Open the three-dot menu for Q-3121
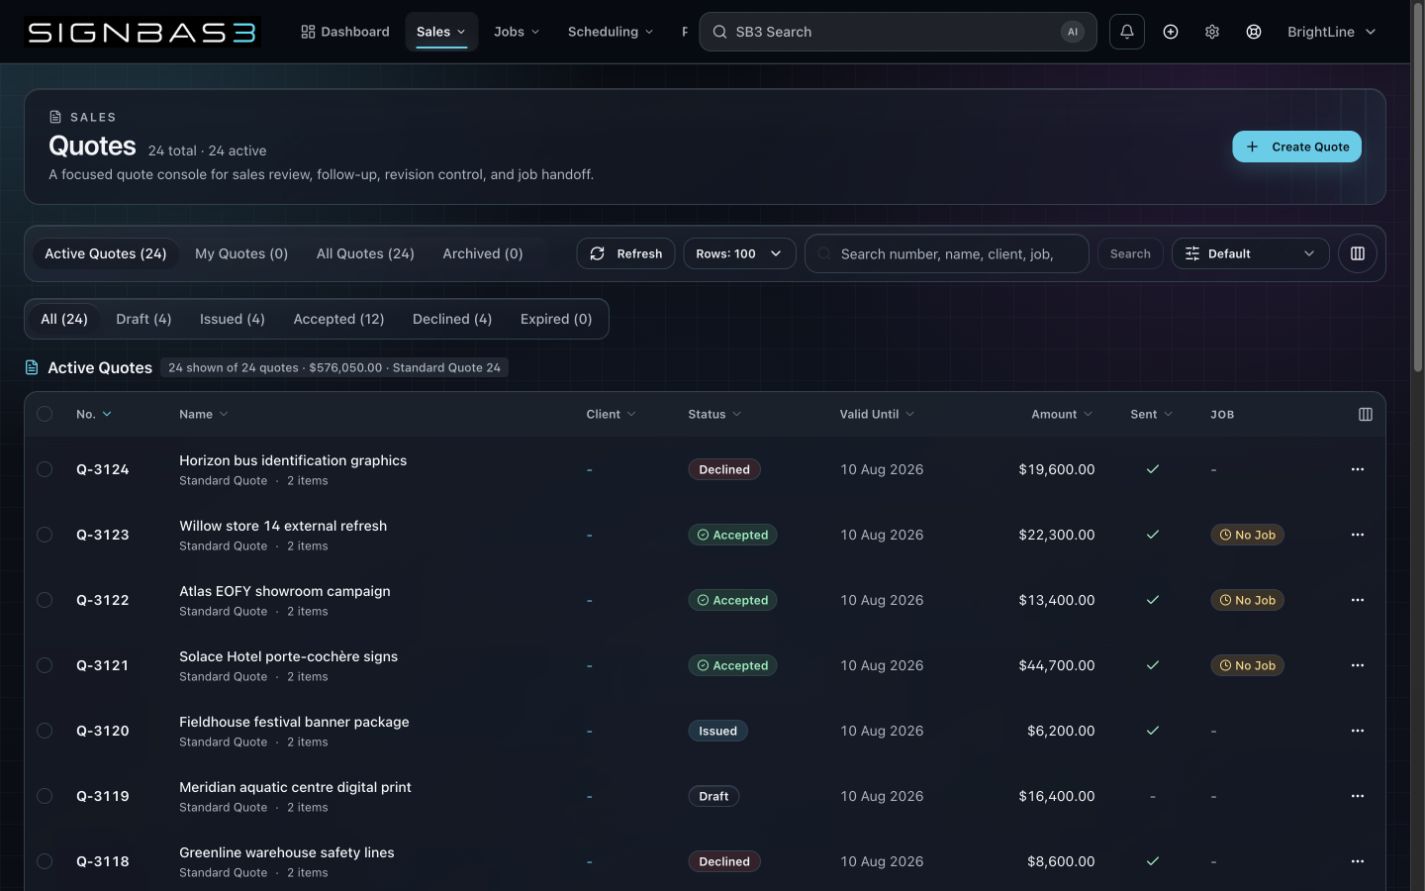This screenshot has height=891, width=1425. click(1357, 665)
